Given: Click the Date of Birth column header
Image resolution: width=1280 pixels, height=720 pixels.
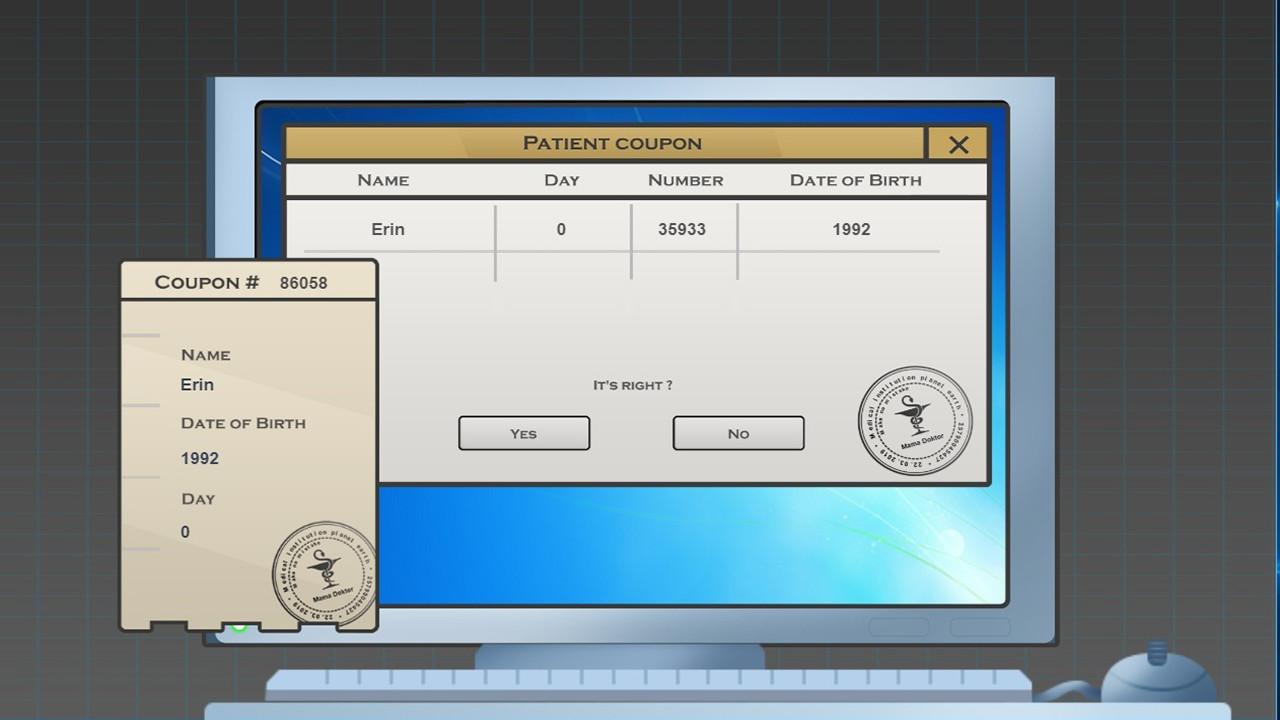Looking at the screenshot, I should (855, 180).
